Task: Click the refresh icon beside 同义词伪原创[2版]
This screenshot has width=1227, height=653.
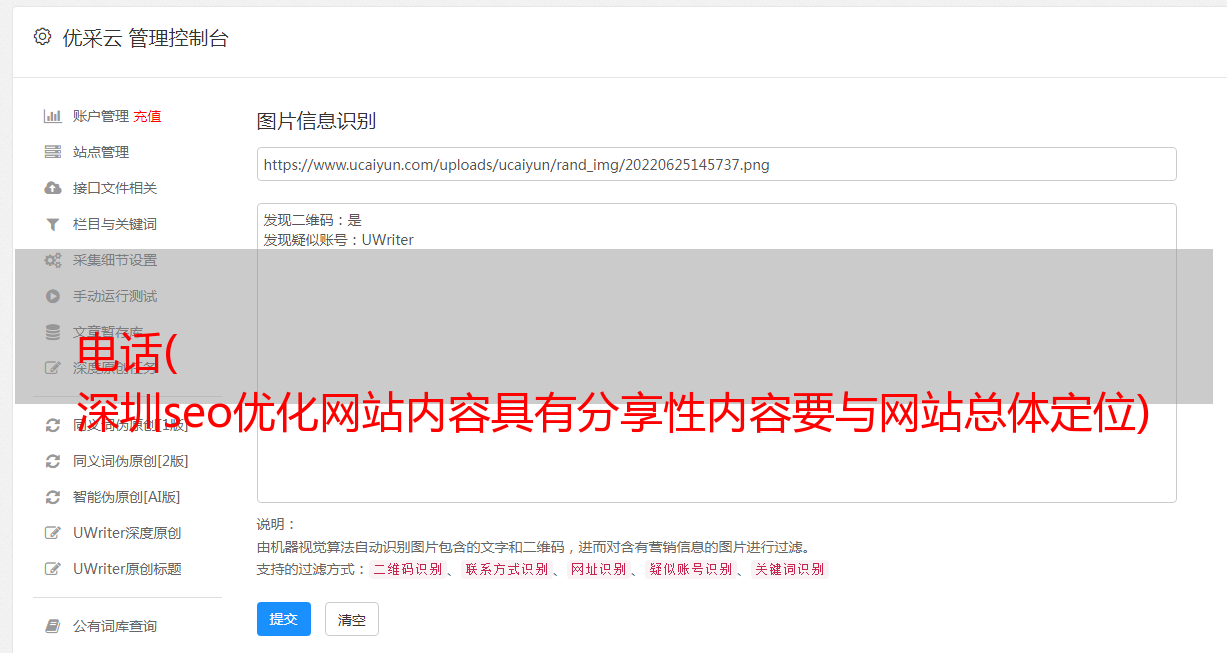Action: pos(53,461)
